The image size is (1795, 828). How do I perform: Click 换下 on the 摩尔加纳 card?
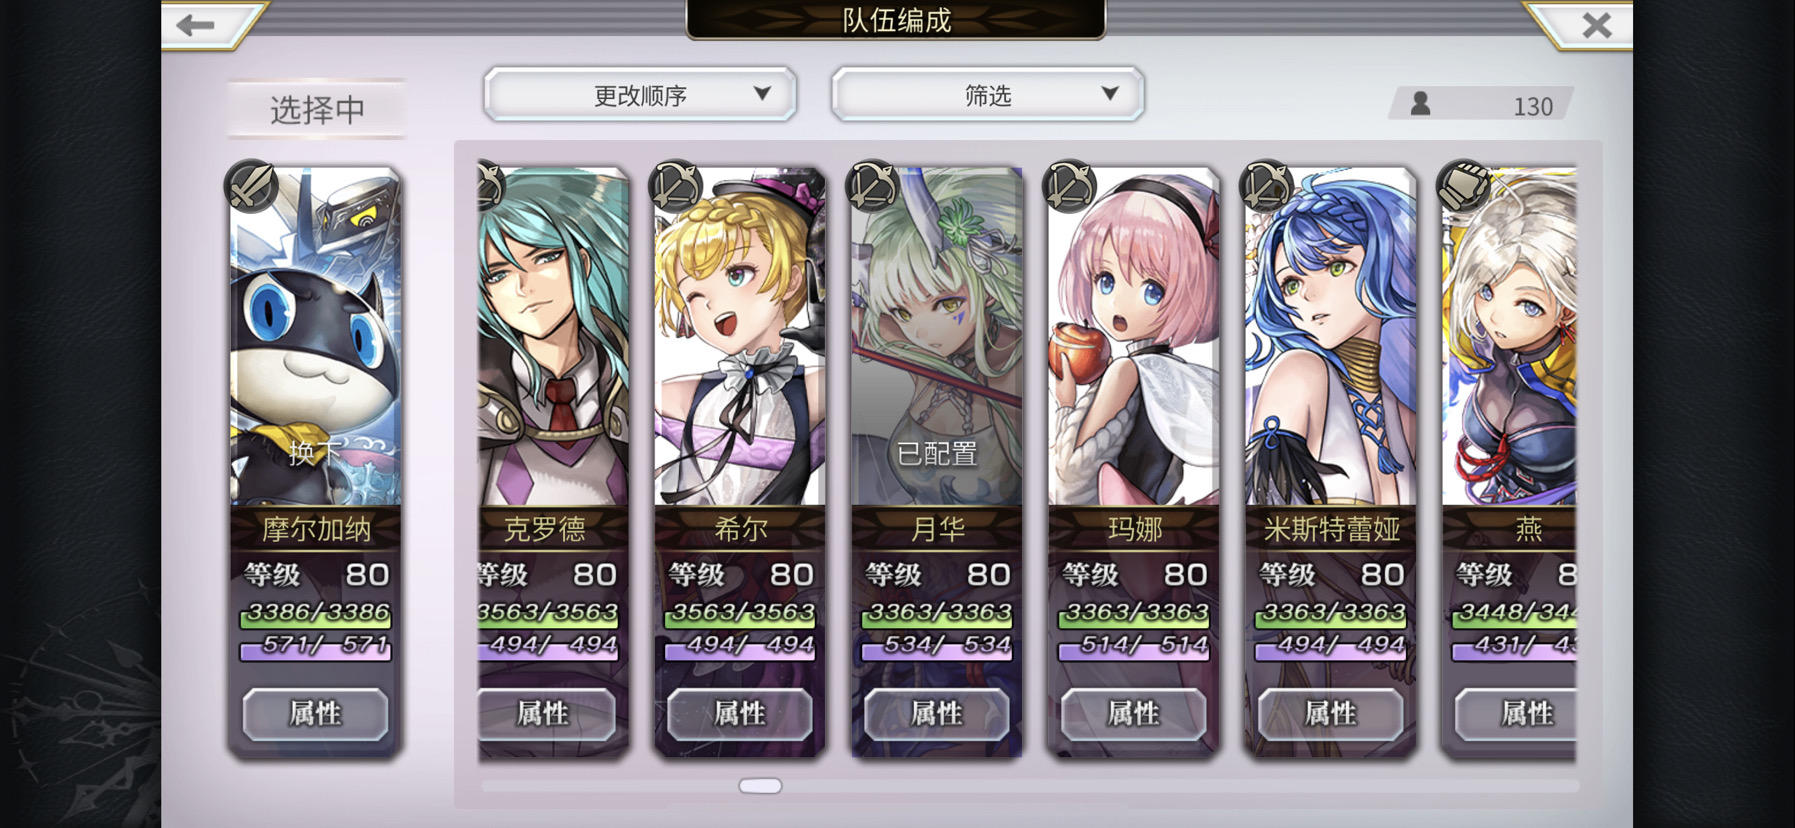click(315, 452)
